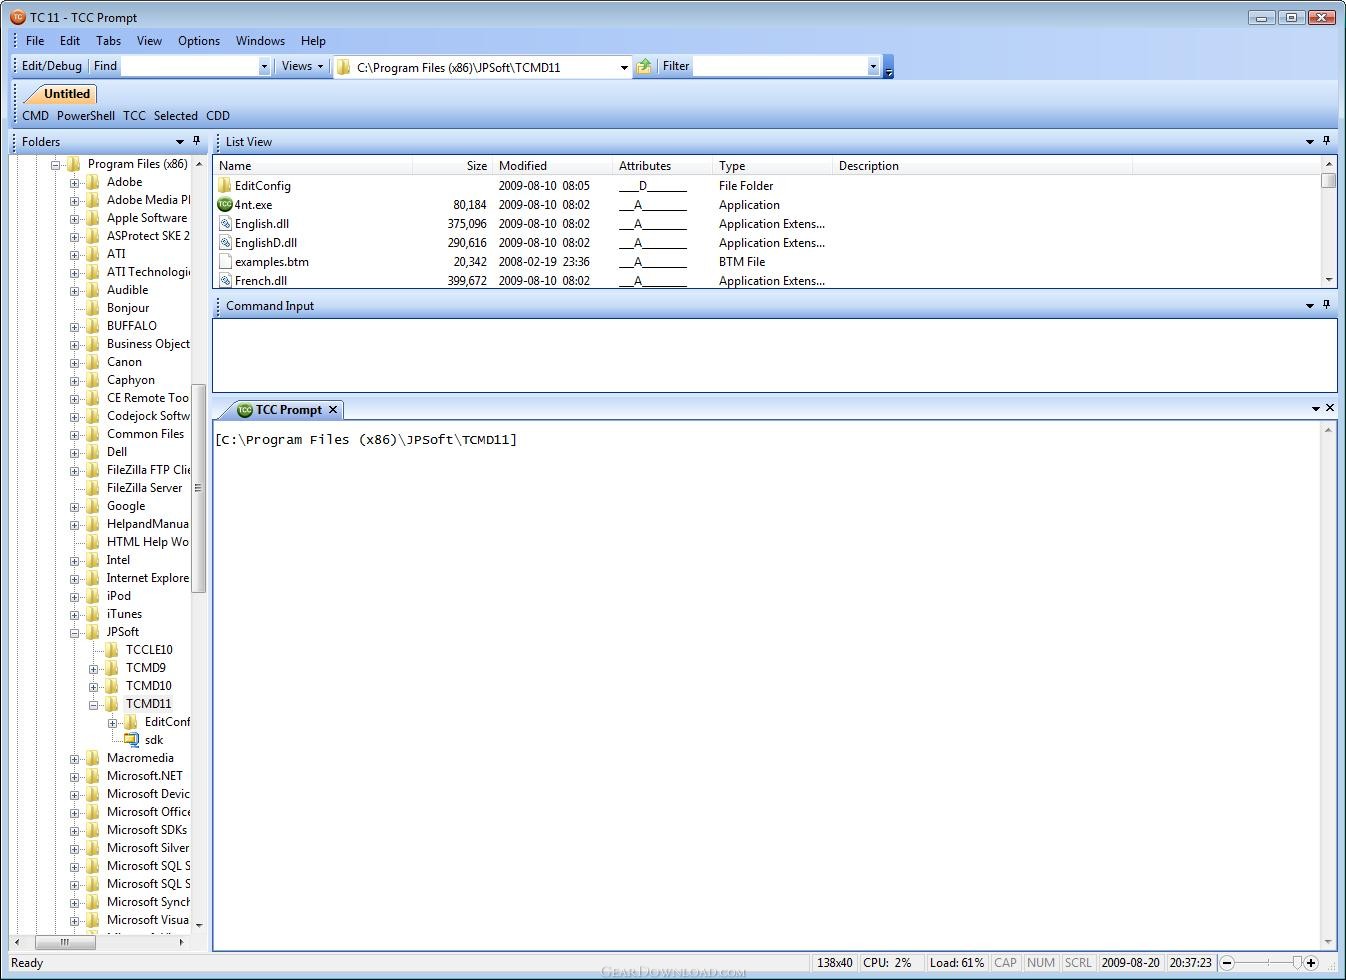Switch to the Untitled tab

pyautogui.click(x=67, y=94)
